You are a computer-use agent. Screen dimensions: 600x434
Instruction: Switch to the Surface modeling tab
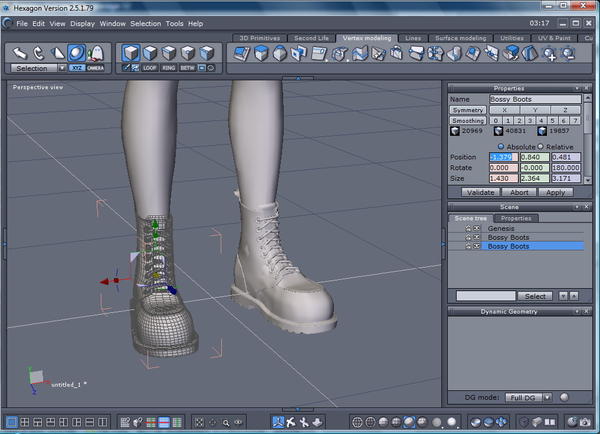coord(460,38)
